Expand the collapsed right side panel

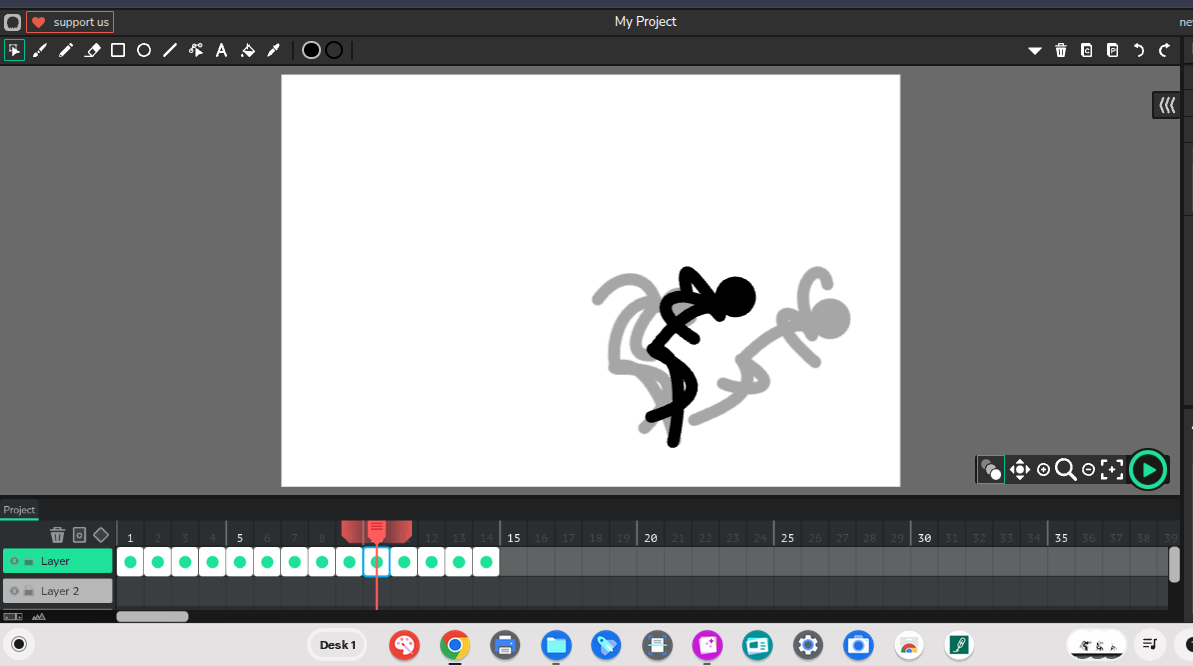point(1166,105)
